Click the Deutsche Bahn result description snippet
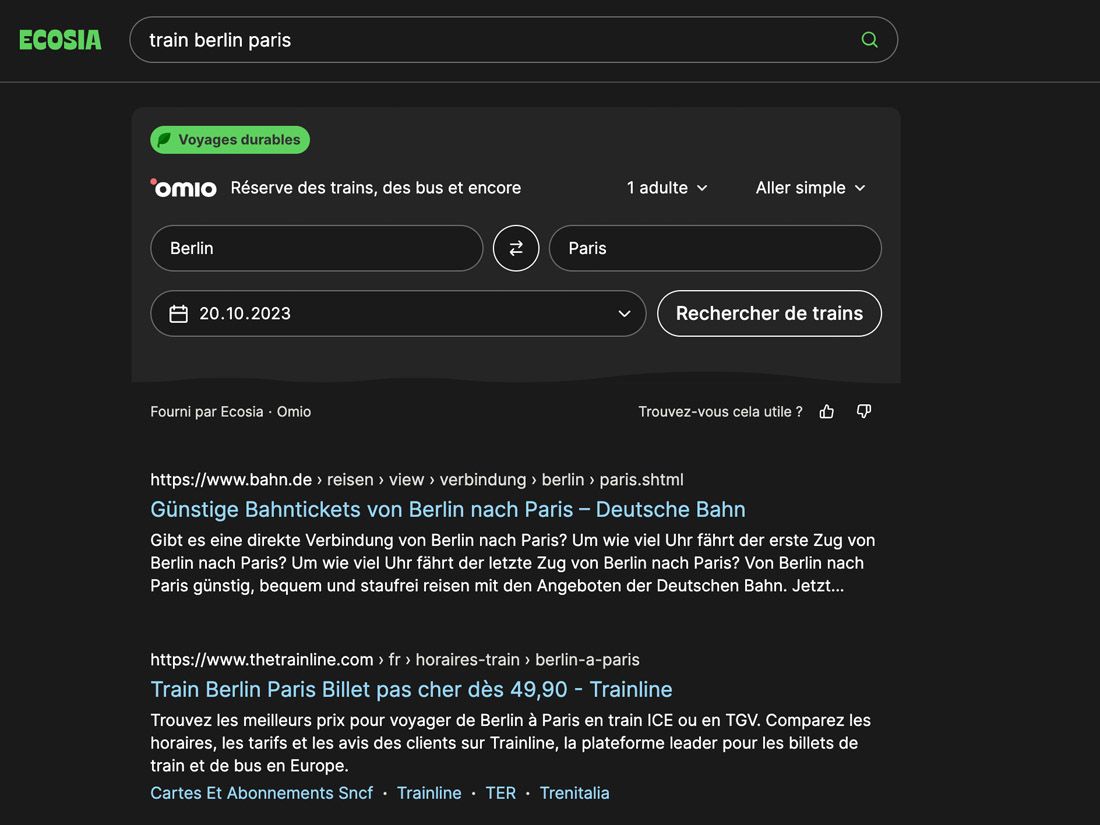 (513, 563)
